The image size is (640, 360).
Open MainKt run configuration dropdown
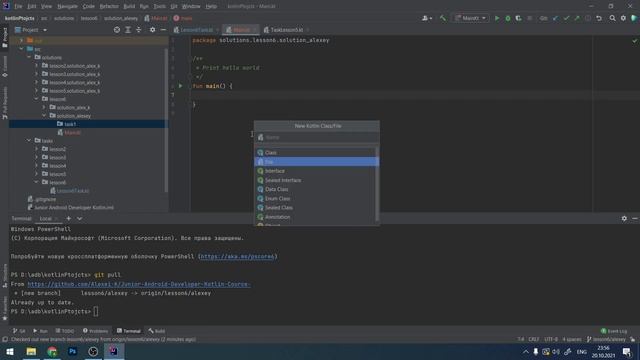471,18
